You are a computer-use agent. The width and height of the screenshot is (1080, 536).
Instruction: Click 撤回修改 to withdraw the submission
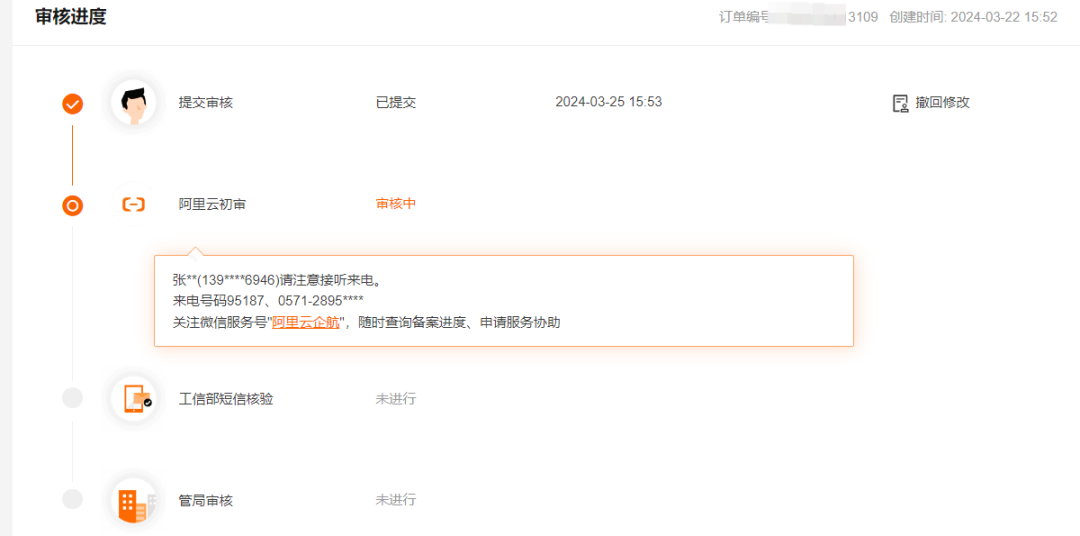click(942, 103)
